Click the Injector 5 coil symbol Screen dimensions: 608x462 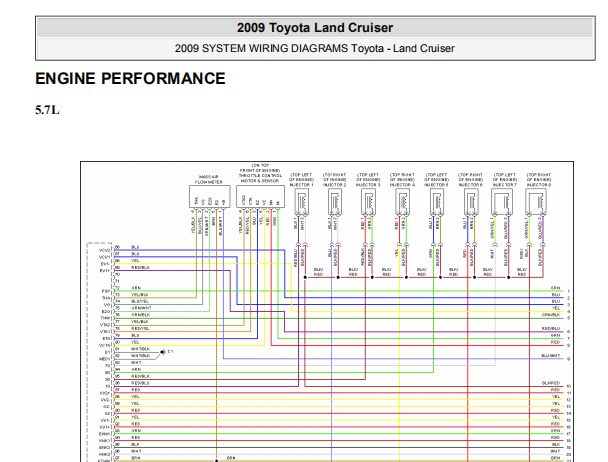[x=437, y=201]
